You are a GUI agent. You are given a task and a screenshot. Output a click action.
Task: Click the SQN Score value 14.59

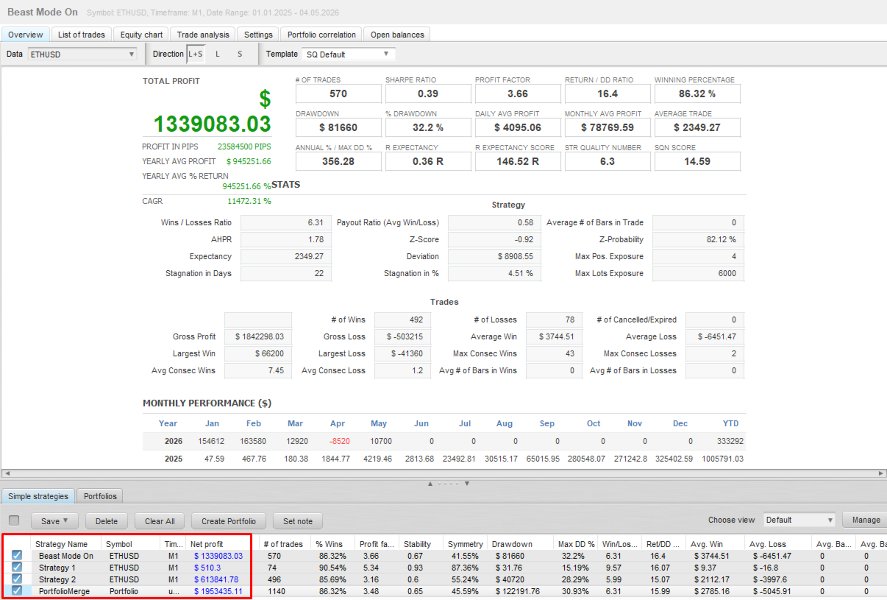click(697, 161)
